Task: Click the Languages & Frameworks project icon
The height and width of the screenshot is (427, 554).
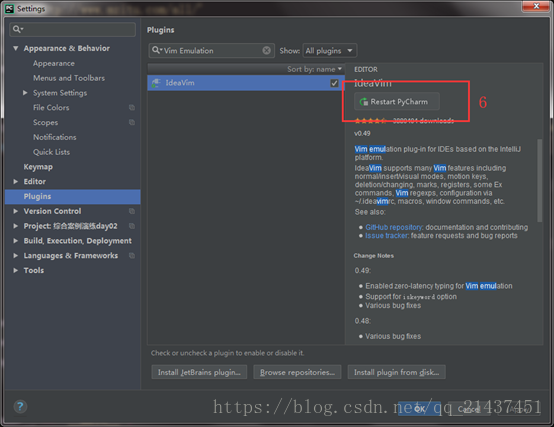Action: click(132, 255)
